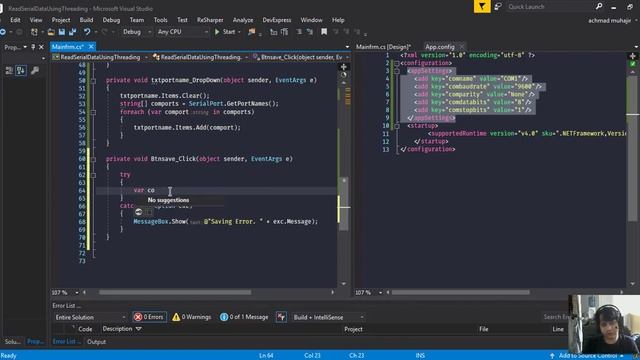Toggle bookmark with the Bookmark icon
Viewport: 640px width, 360px height.
click(324, 32)
